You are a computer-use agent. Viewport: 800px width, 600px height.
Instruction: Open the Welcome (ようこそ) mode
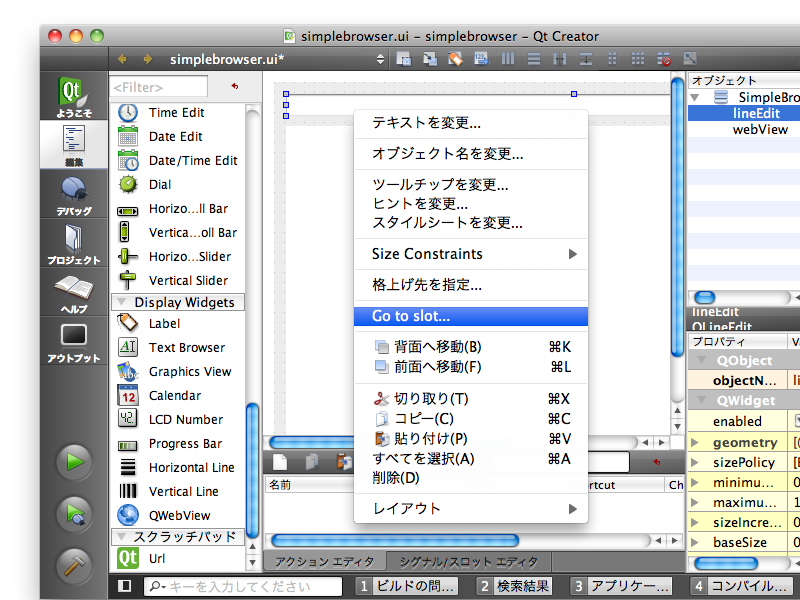pyautogui.click(x=75, y=98)
